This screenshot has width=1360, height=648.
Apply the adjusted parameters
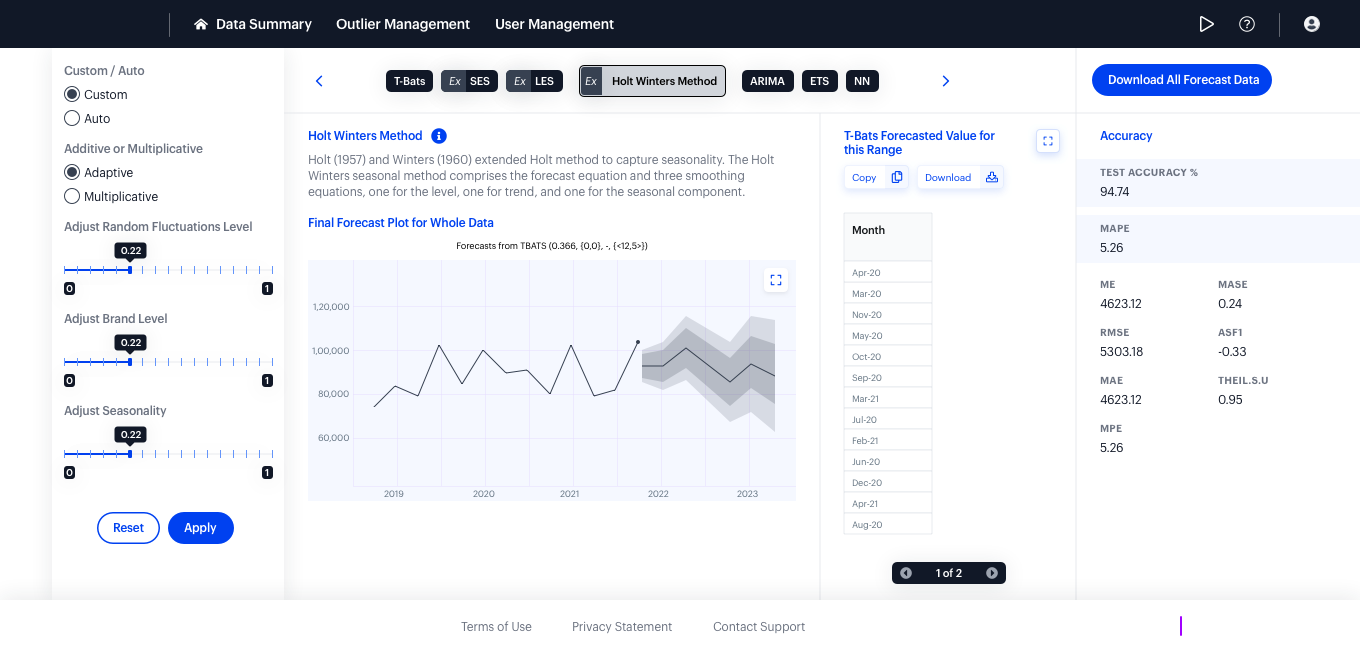[201, 528]
